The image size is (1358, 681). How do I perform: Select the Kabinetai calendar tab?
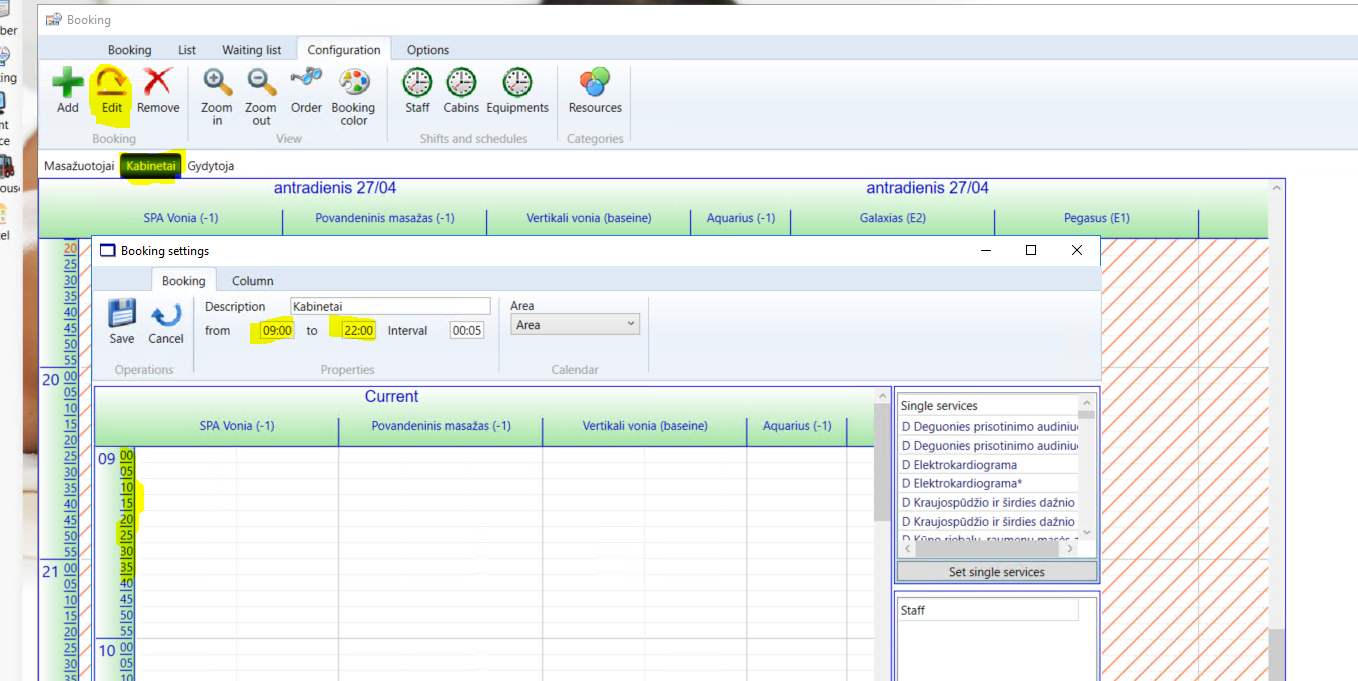tap(151, 166)
